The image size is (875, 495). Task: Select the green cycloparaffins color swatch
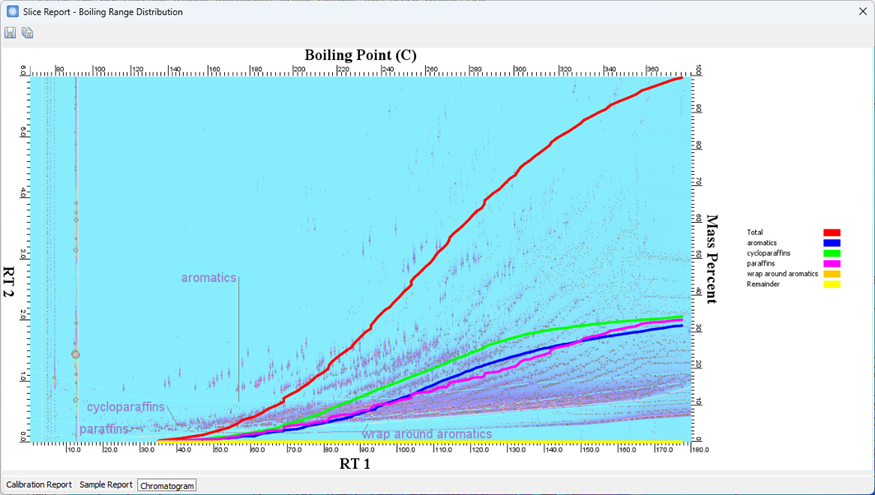tap(832, 253)
